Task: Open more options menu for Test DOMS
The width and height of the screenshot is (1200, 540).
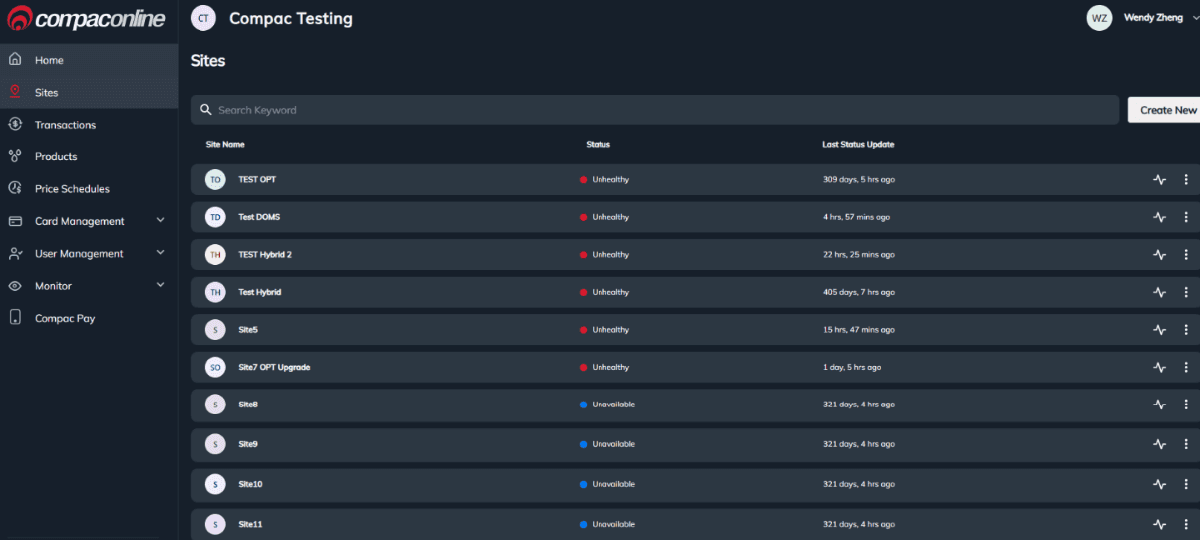Action: coord(1186,217)
